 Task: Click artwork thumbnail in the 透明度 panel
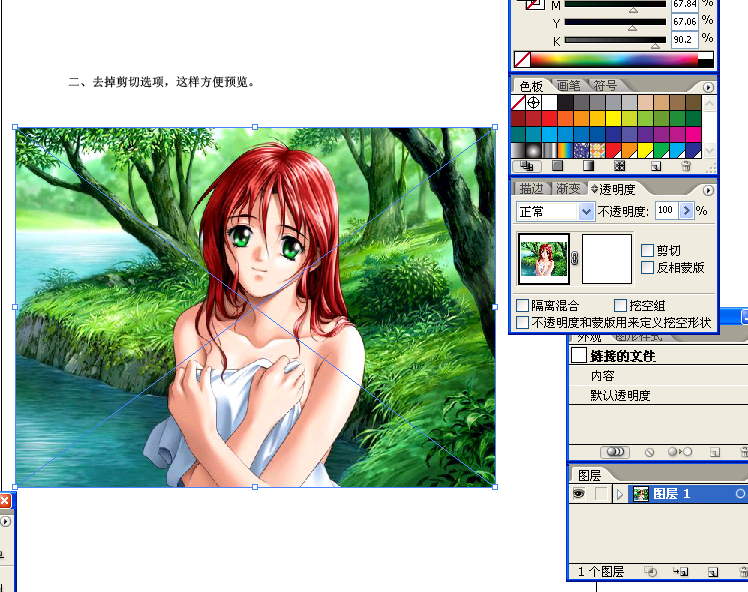click(544, 259)
